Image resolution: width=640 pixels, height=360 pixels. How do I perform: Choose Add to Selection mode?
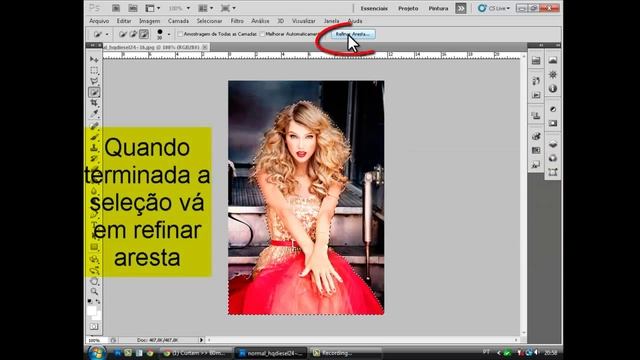click(133, 34)
